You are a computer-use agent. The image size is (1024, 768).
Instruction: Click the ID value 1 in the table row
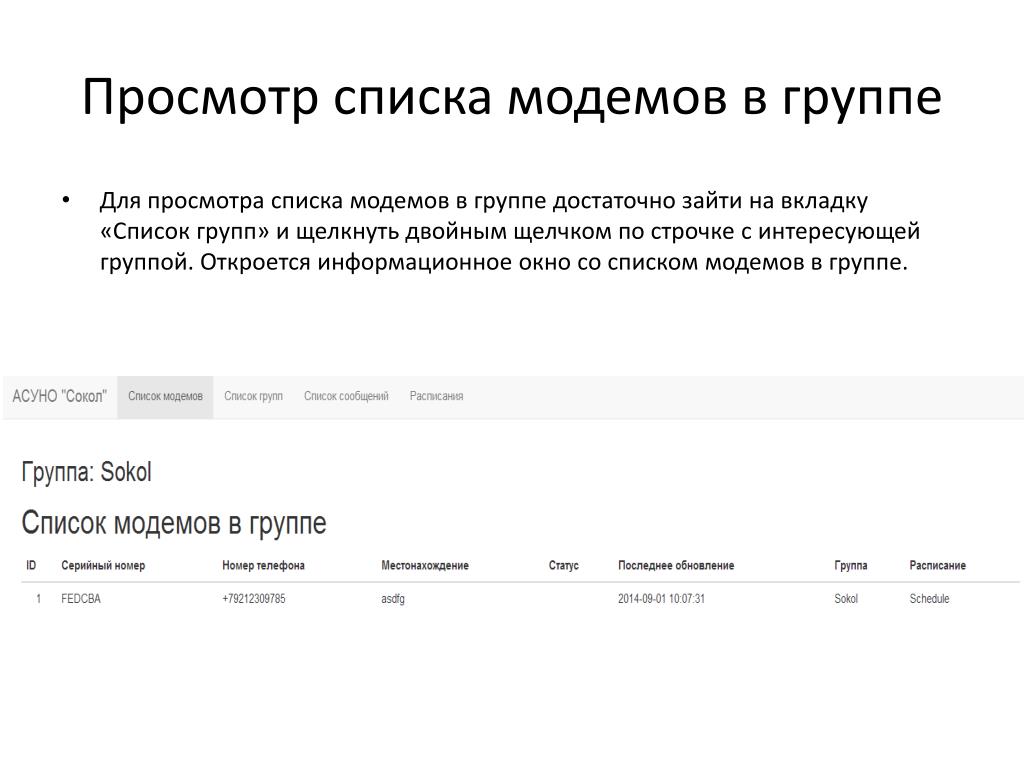(39, 599)
